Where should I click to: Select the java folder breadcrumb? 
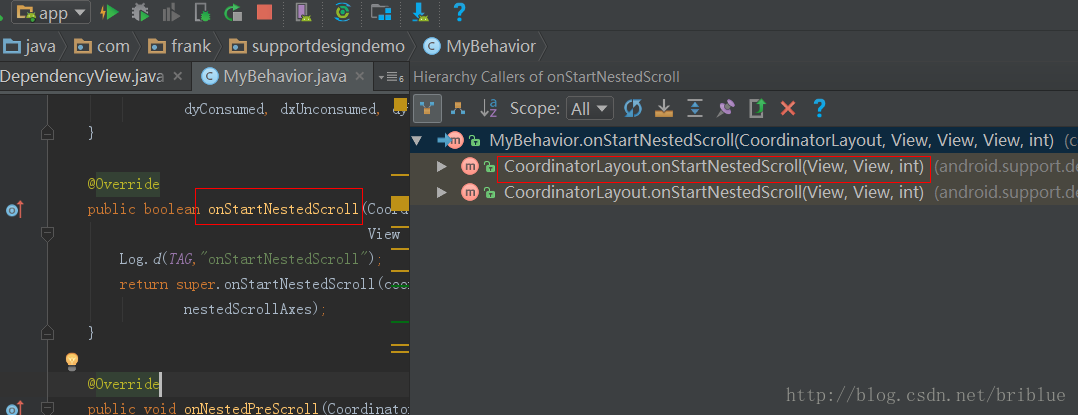[x=30, y=47]
